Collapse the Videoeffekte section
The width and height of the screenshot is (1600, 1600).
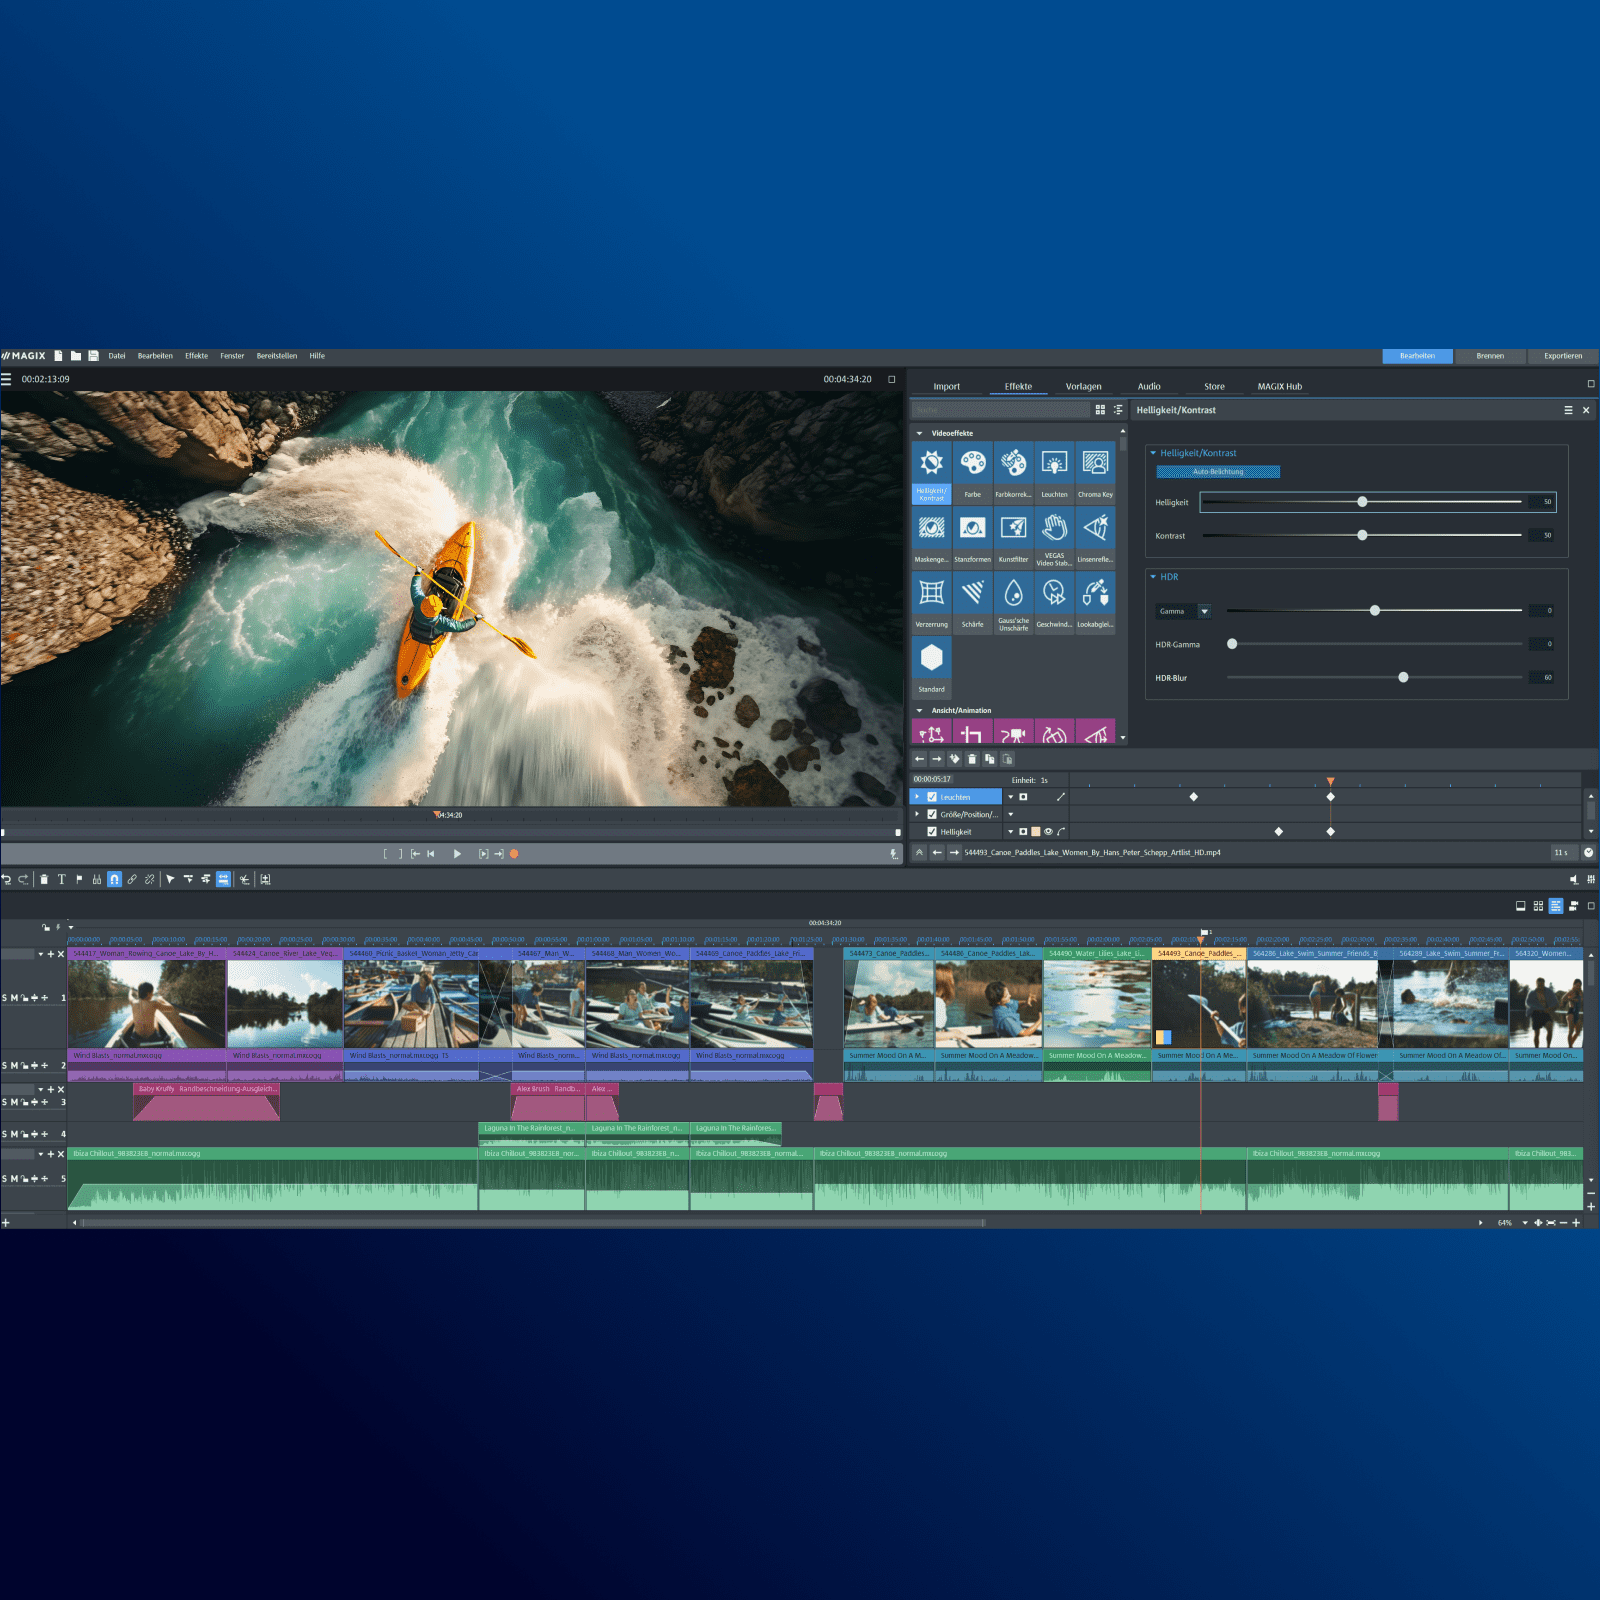click(919, 433)
